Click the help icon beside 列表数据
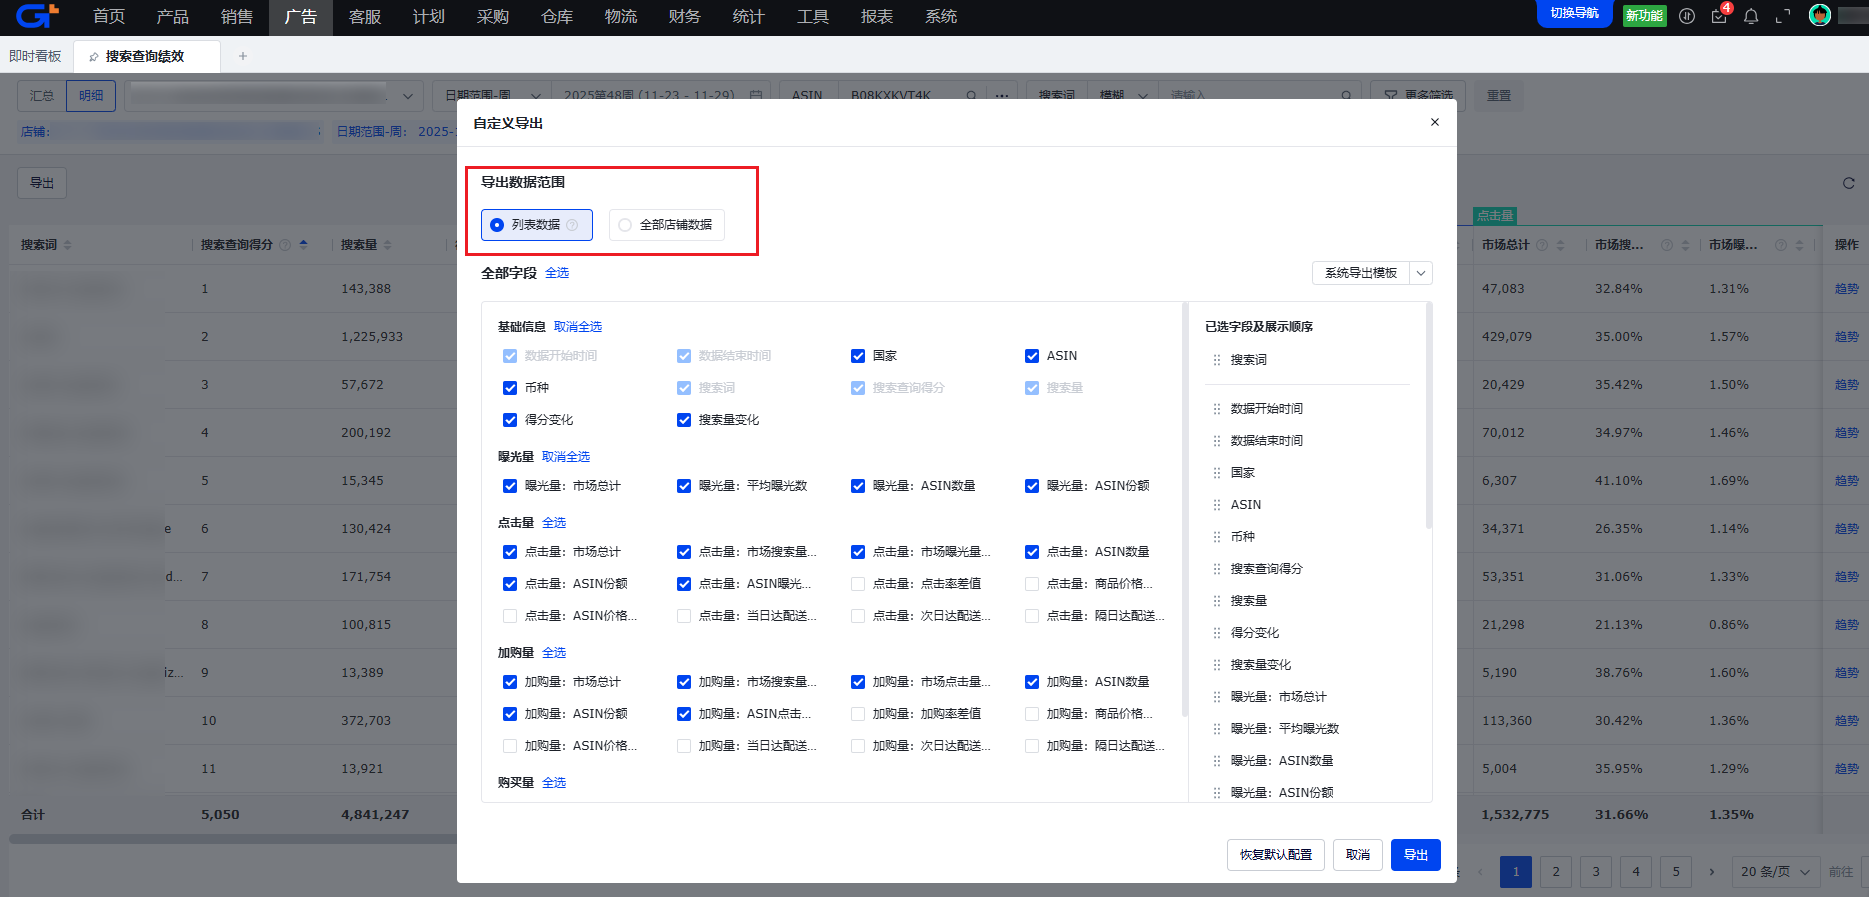Screen dimensions: 1869x897 pos(572,225)
